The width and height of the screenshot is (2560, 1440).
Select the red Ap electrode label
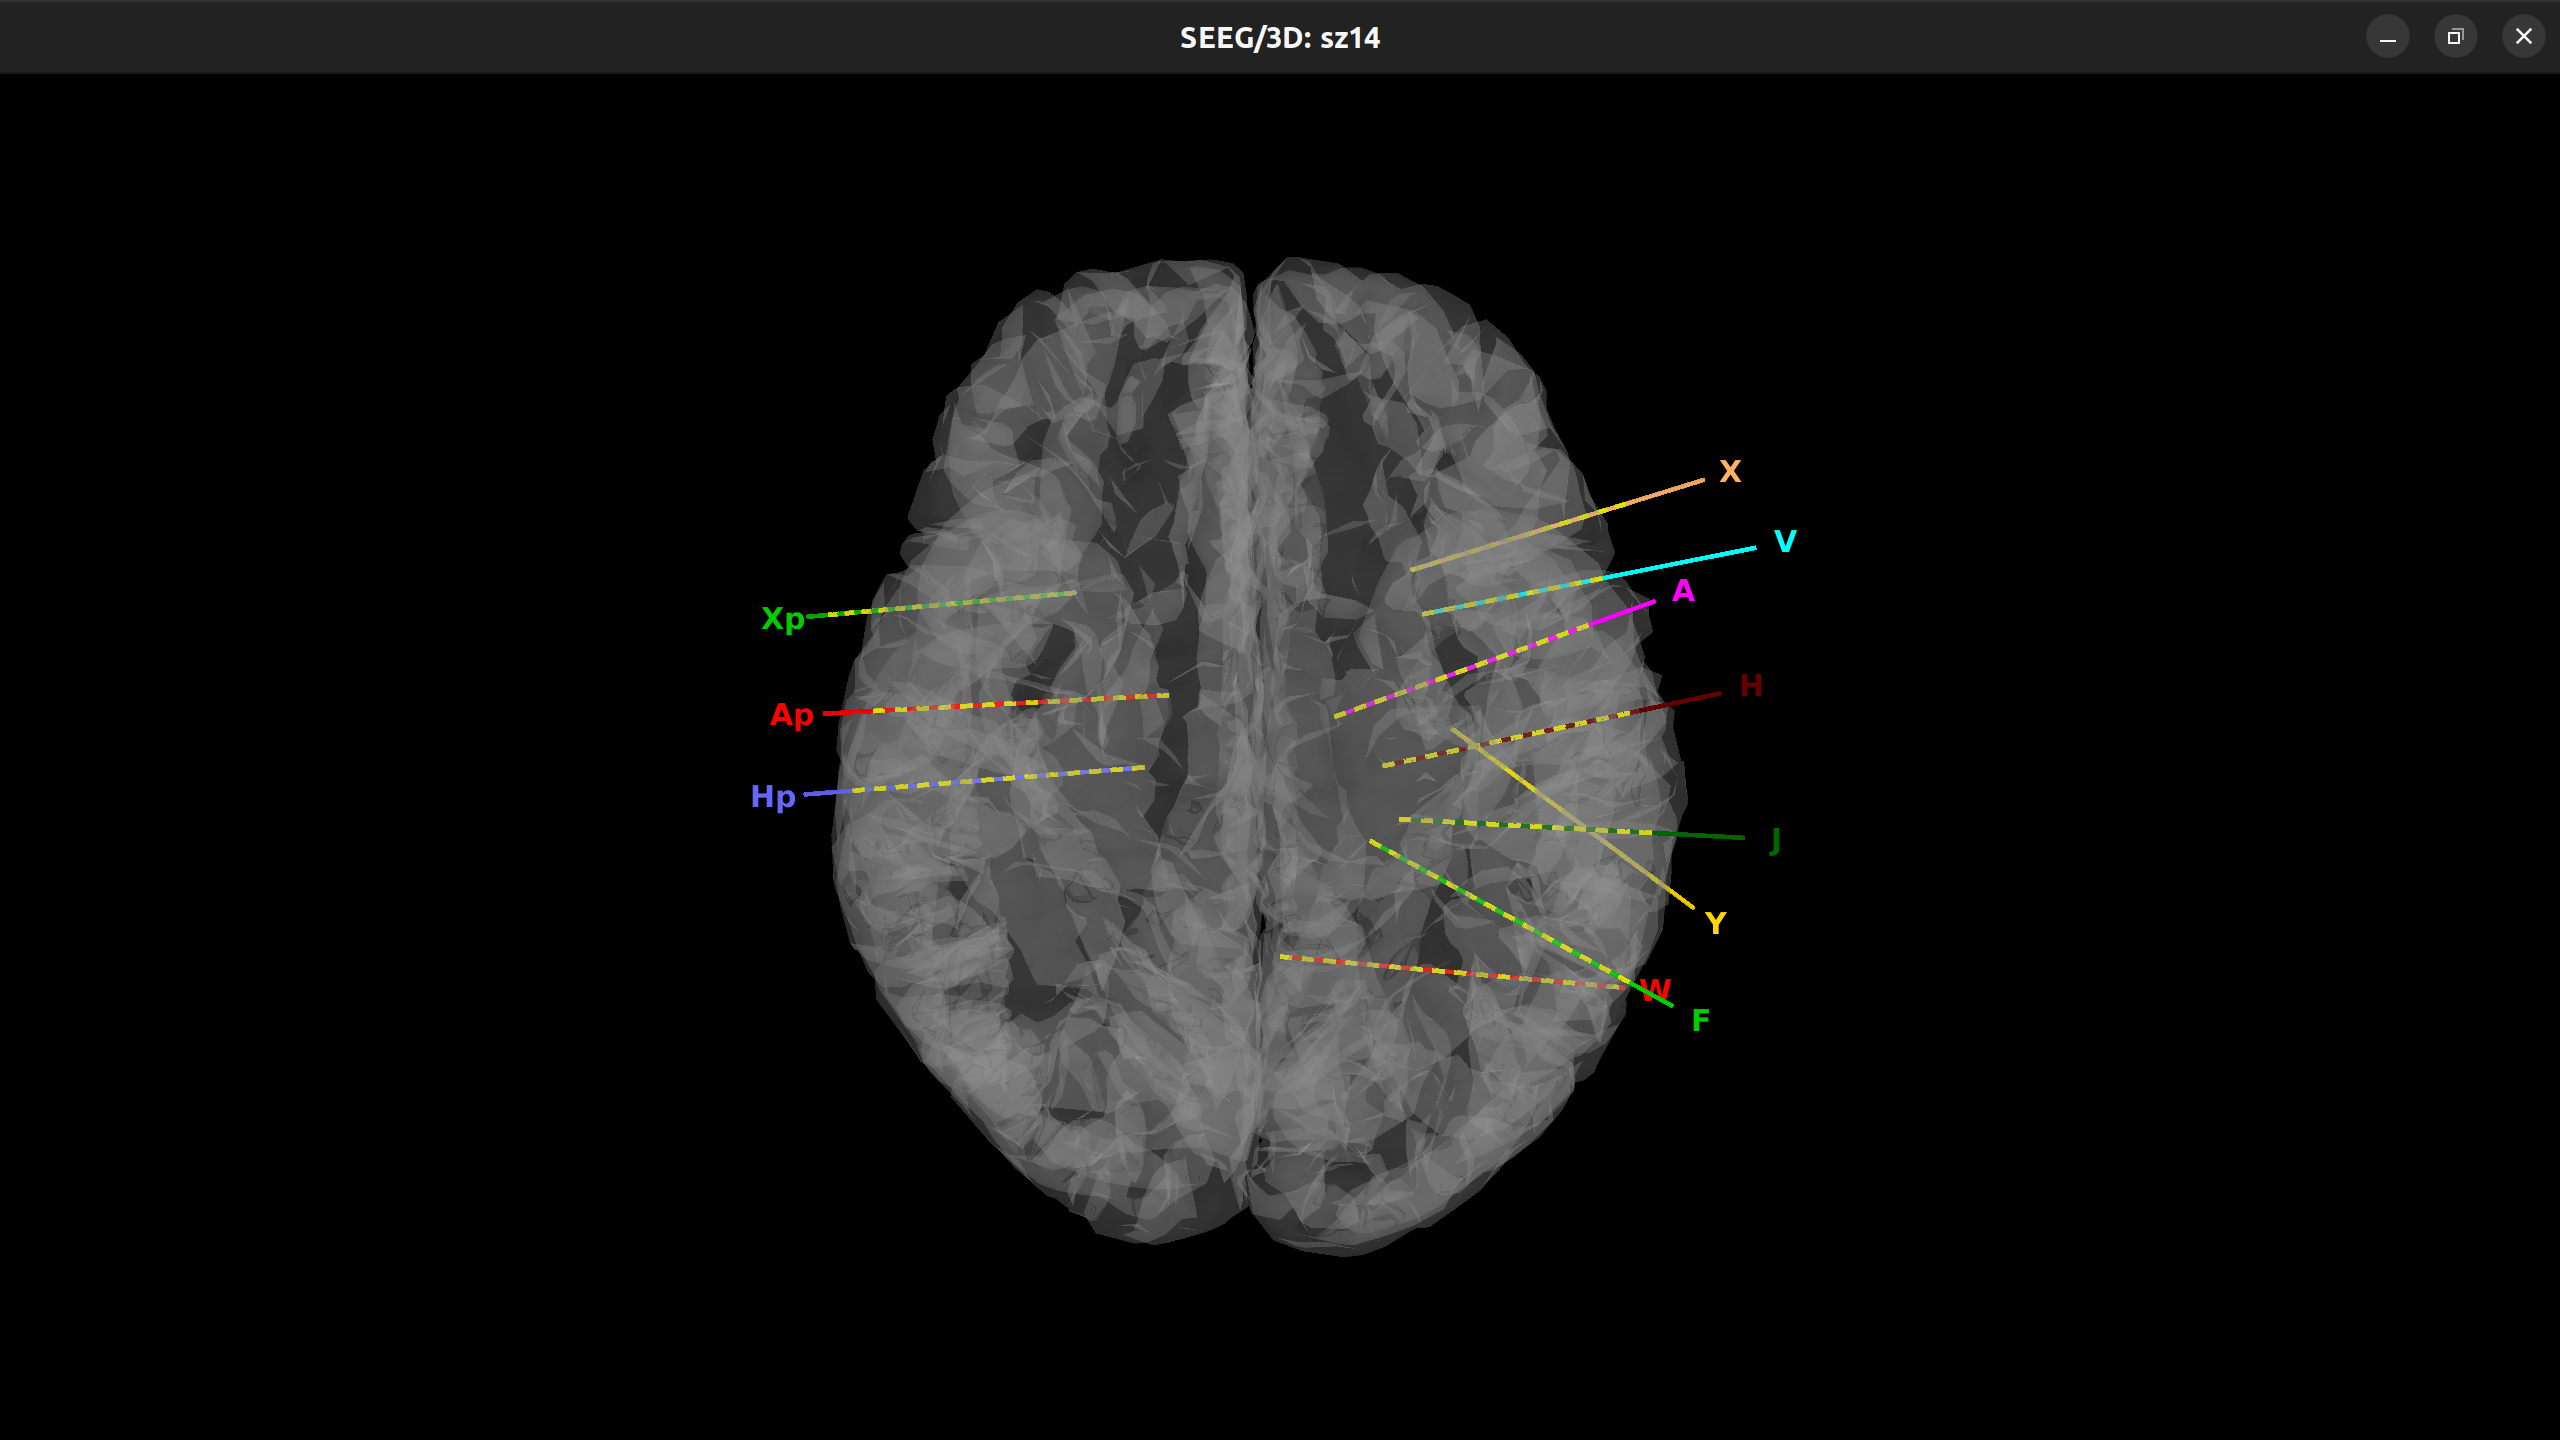coord(792,716)
